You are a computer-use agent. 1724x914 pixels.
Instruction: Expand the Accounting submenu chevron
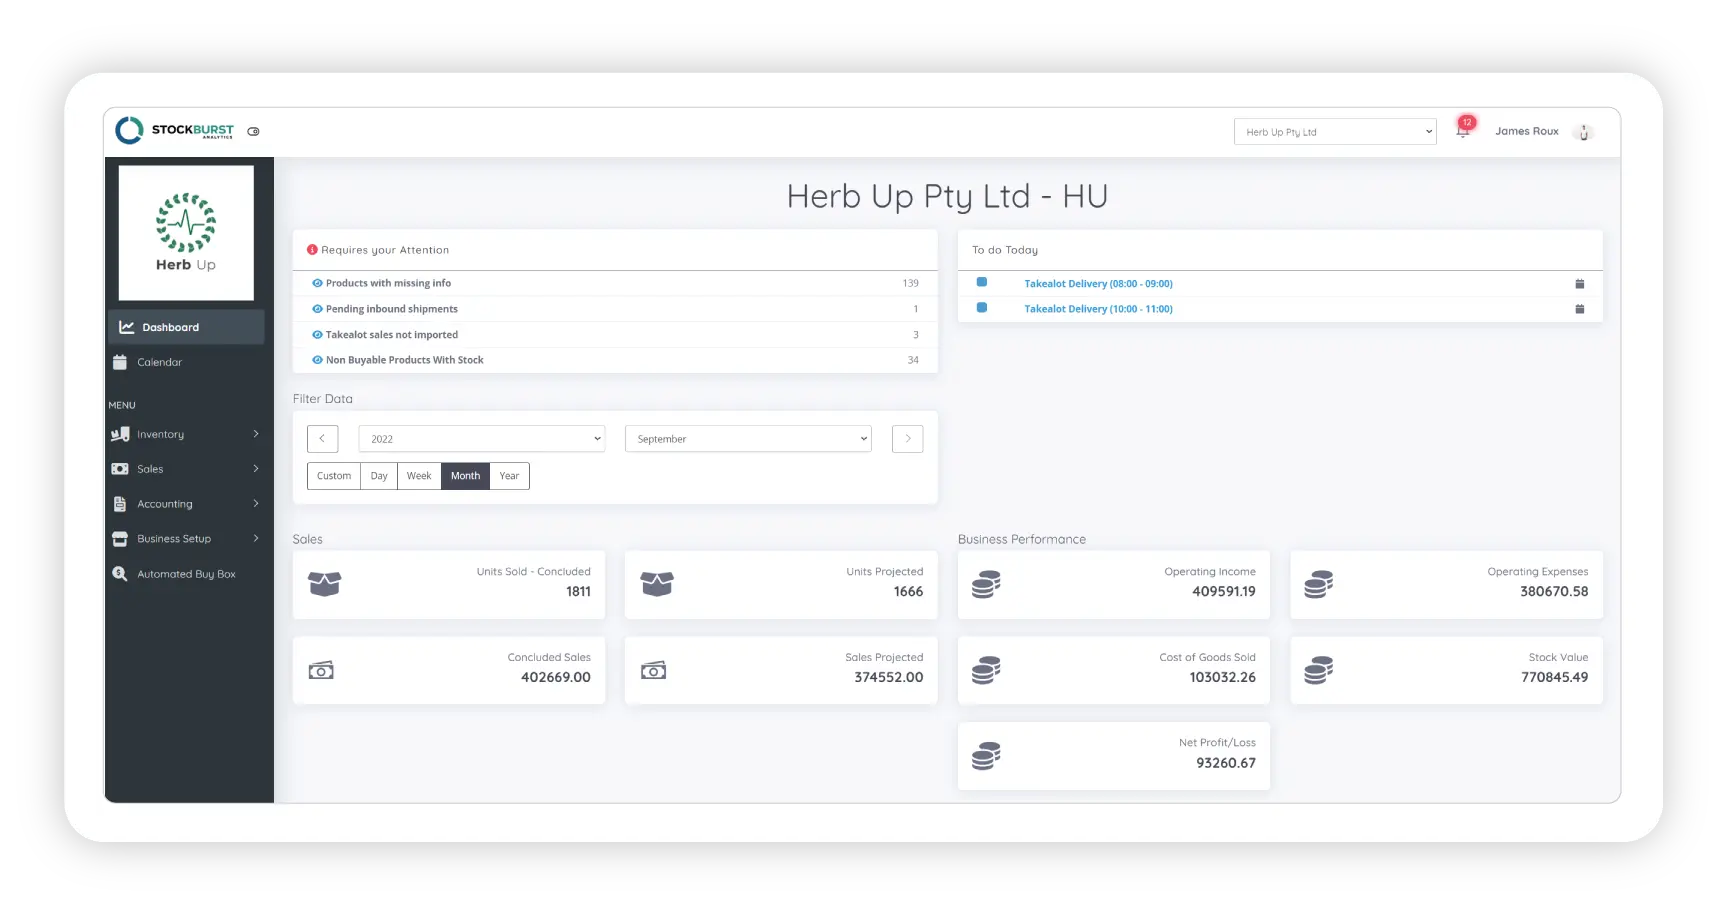tap(256, 504)
